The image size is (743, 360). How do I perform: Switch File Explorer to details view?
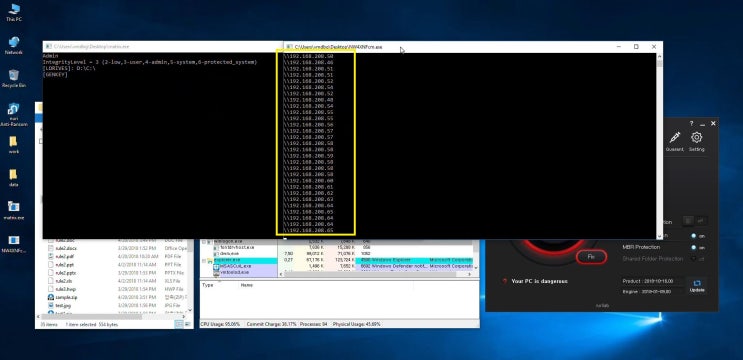pyautogui.click(x=179, y=324)
